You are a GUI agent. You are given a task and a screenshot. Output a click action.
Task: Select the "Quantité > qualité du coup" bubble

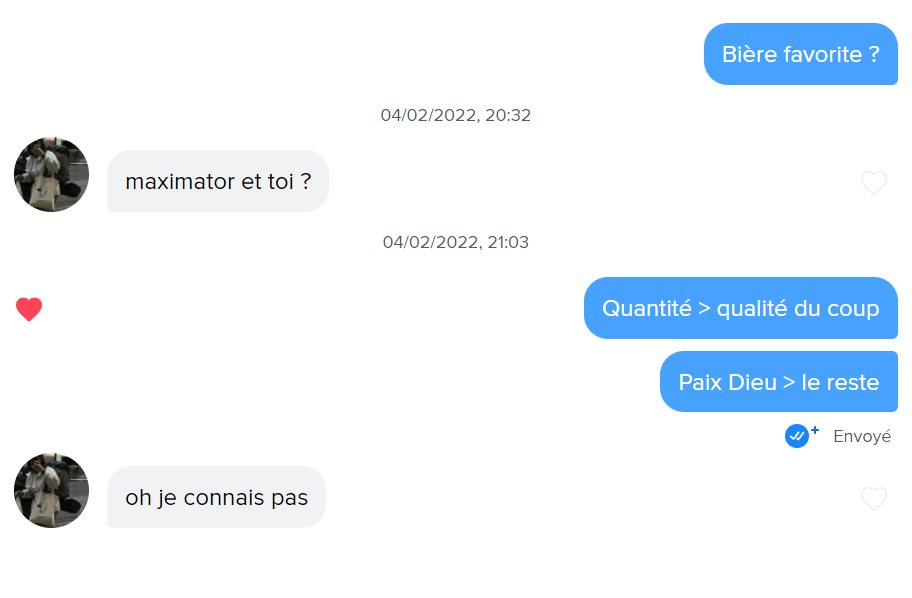tap(740, 308)
